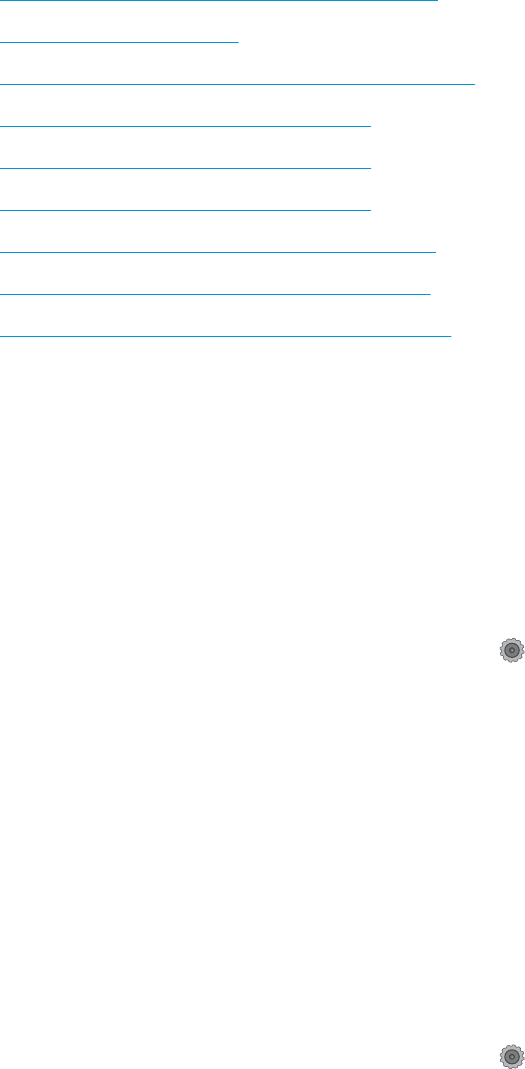Open the first of three equal-length links
This screenshot has height=1069, width=525.
(x=185, y=126)
